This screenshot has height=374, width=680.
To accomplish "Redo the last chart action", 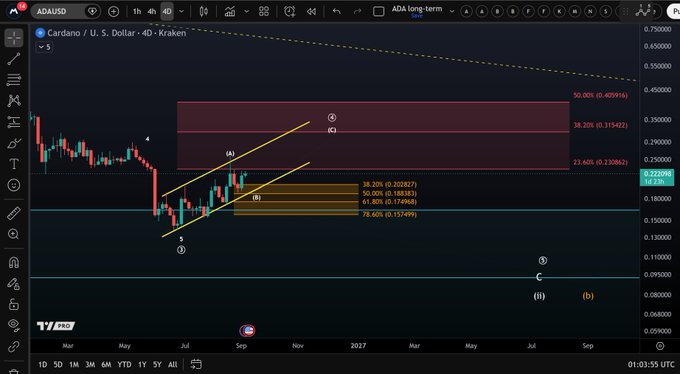I will click(358, 12).
